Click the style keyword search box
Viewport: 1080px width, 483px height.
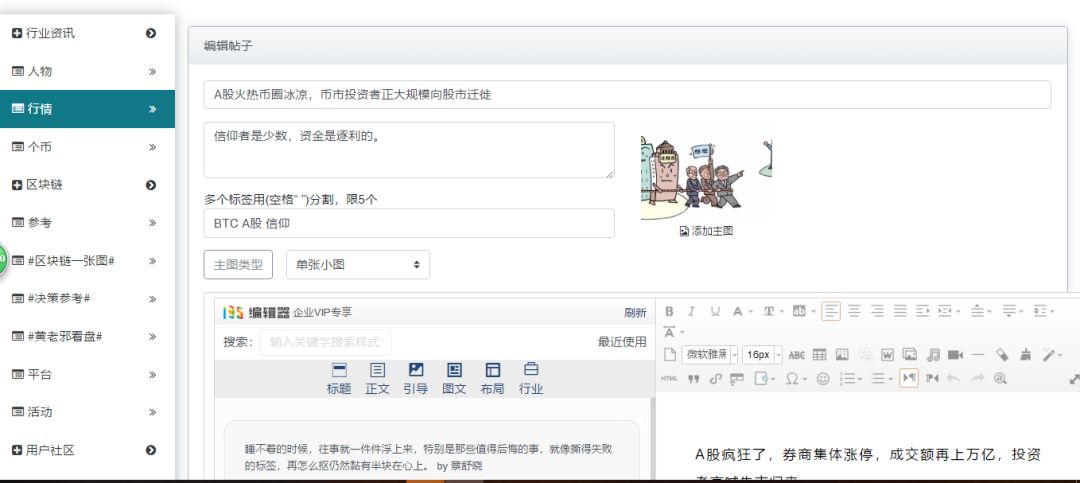pyautogui.click(x=325, y=342)
